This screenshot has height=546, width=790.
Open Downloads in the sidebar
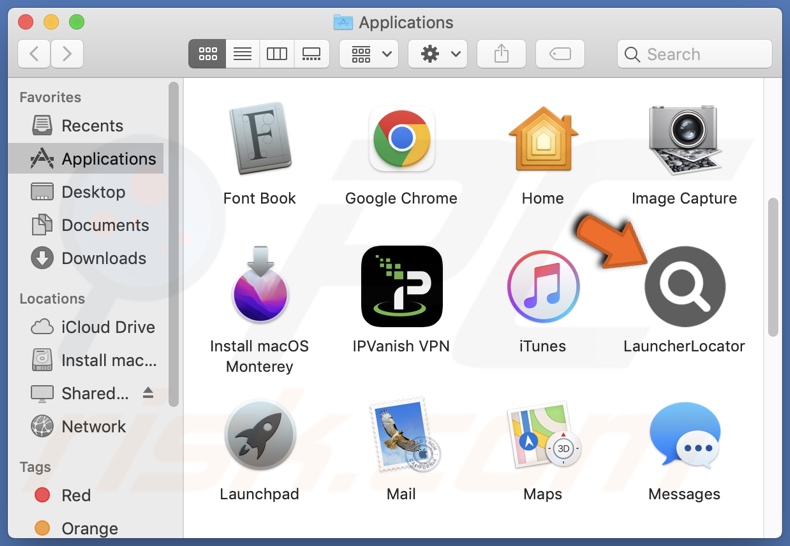pos(86,258)
